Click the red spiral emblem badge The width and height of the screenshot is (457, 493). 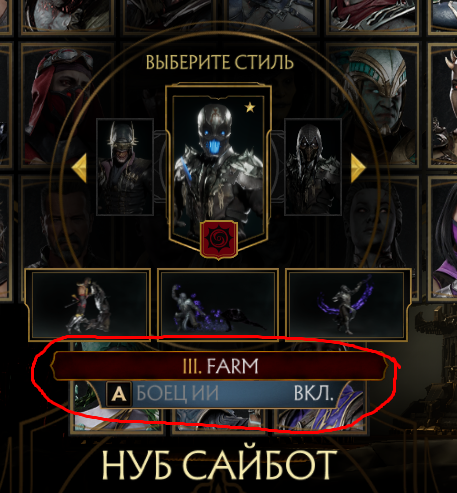pos(219,239)
